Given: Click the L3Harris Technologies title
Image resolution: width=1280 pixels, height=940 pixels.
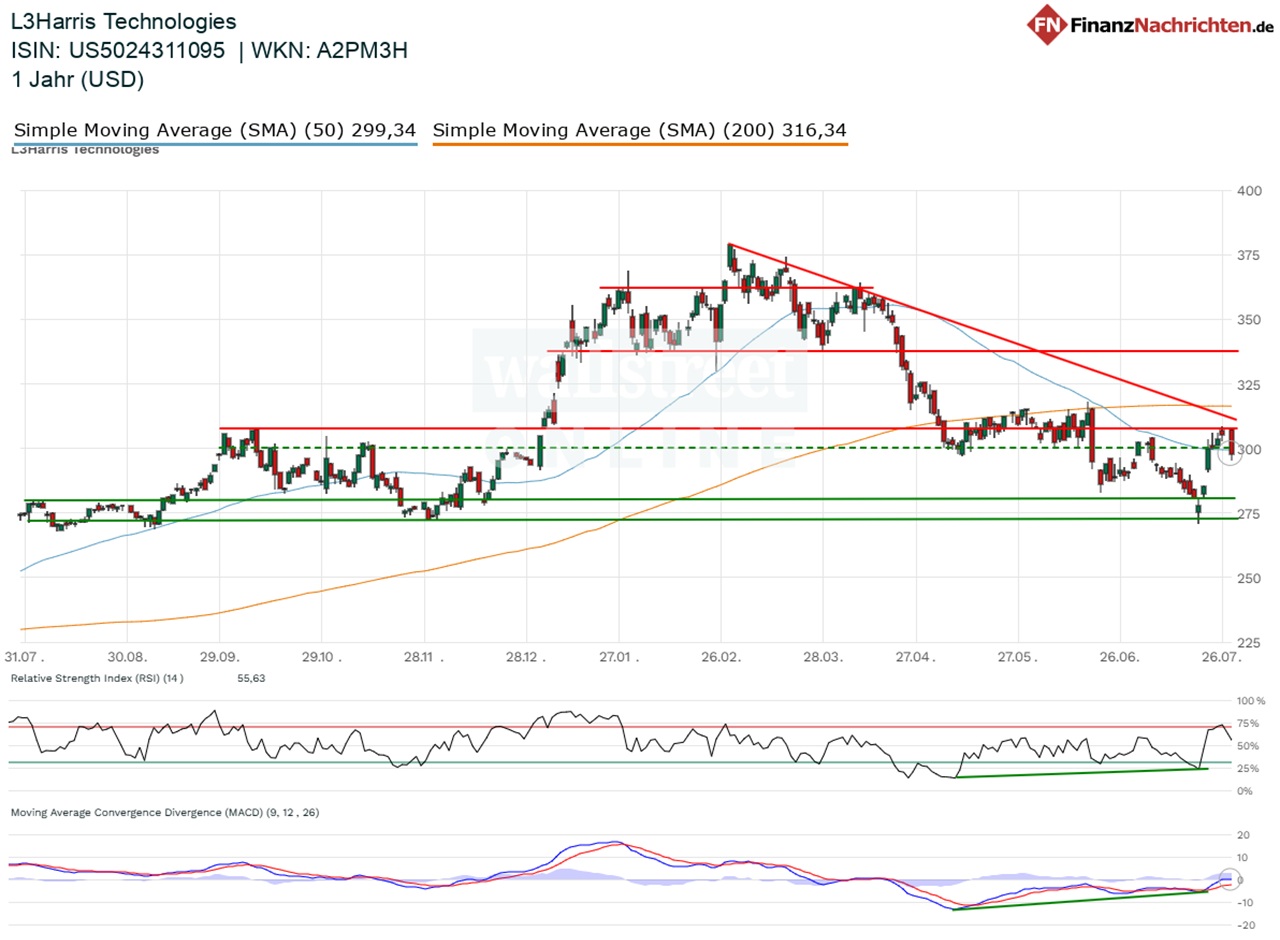Looking at the screenshot, I should pos(124,21).
